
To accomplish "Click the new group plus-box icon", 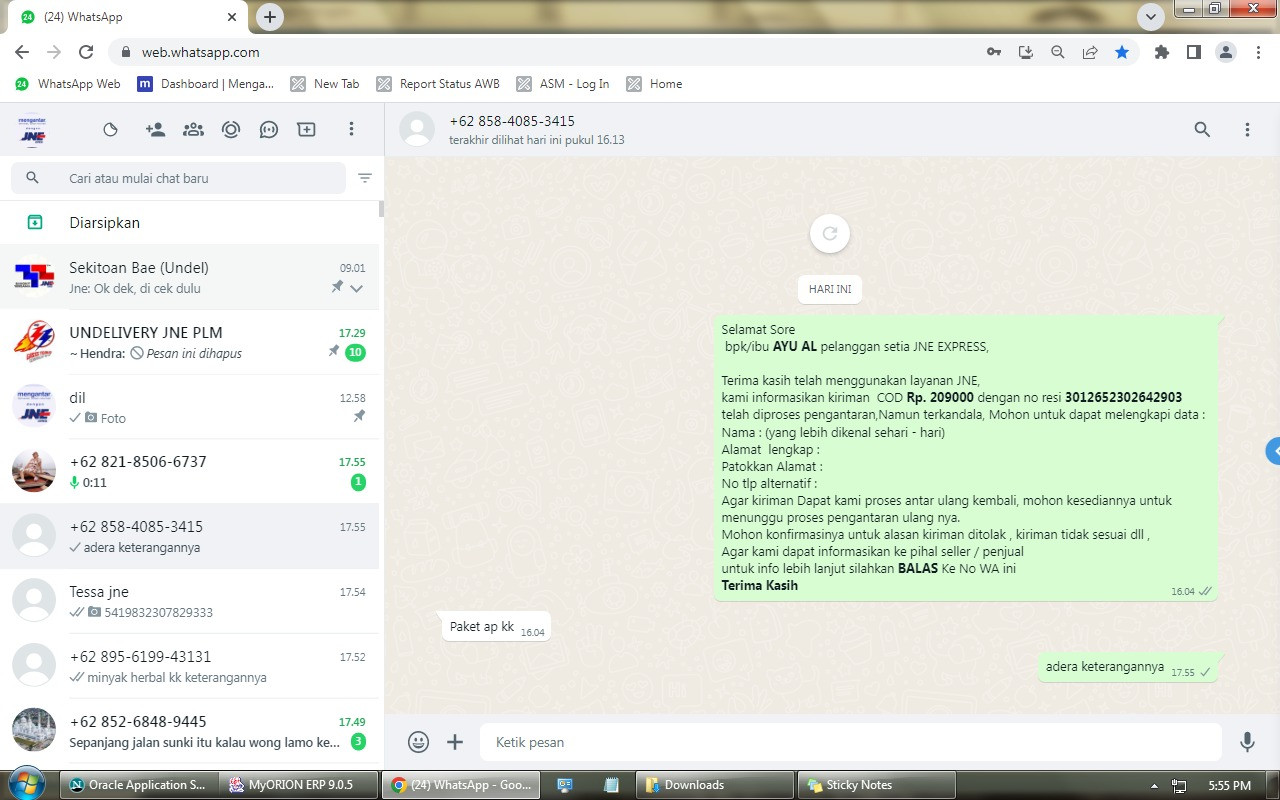I will coord(306,129).
